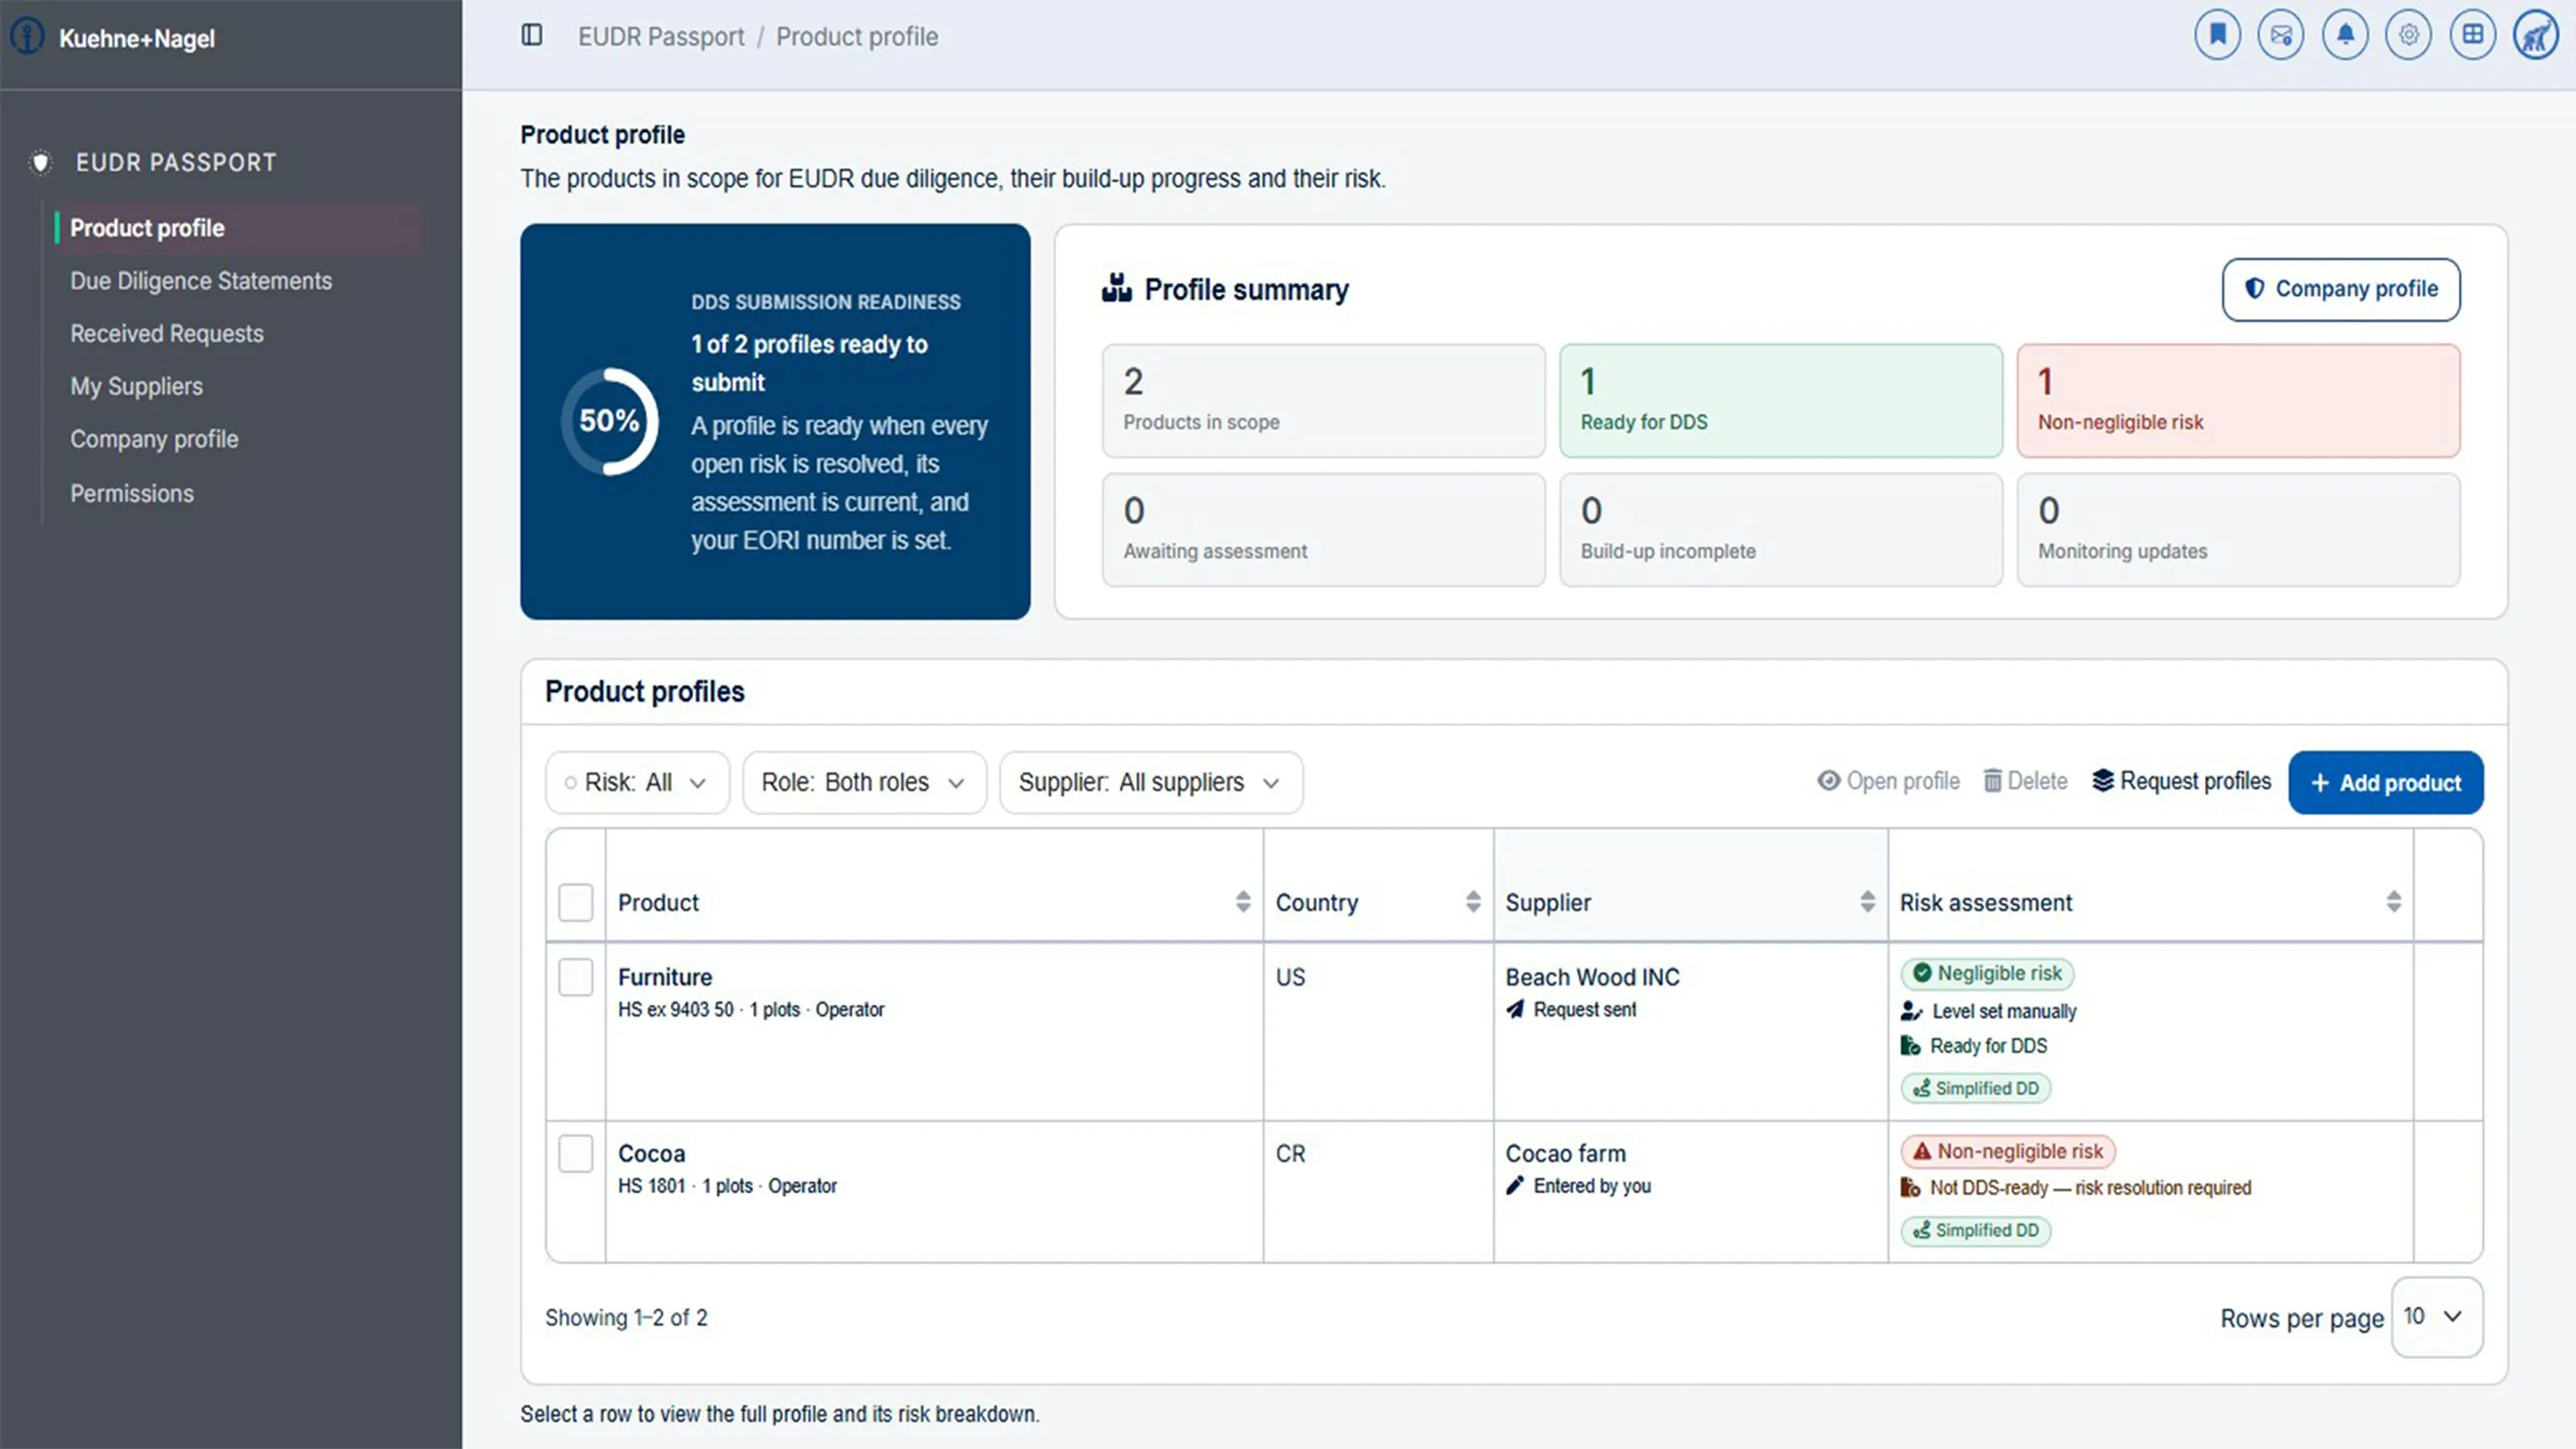This screenshot has width=2576, height=1449.
Task: Open the bookmark icon in header
Action: [2217, 36]
